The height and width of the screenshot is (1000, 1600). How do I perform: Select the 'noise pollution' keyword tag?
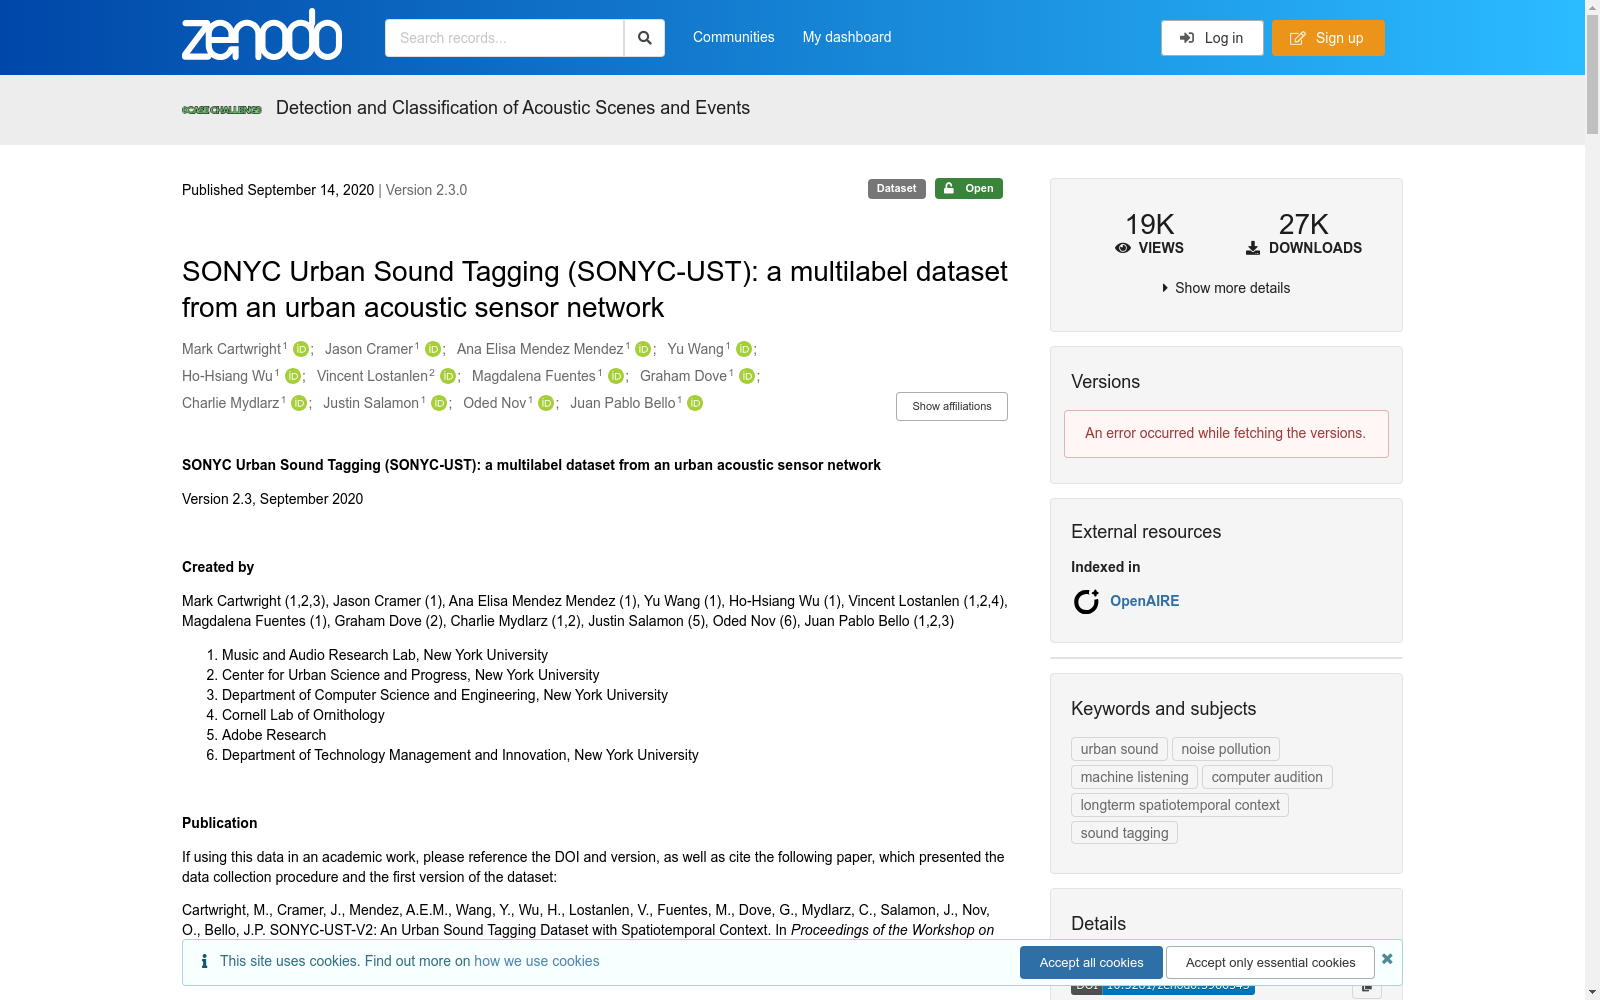(1225, 749)
